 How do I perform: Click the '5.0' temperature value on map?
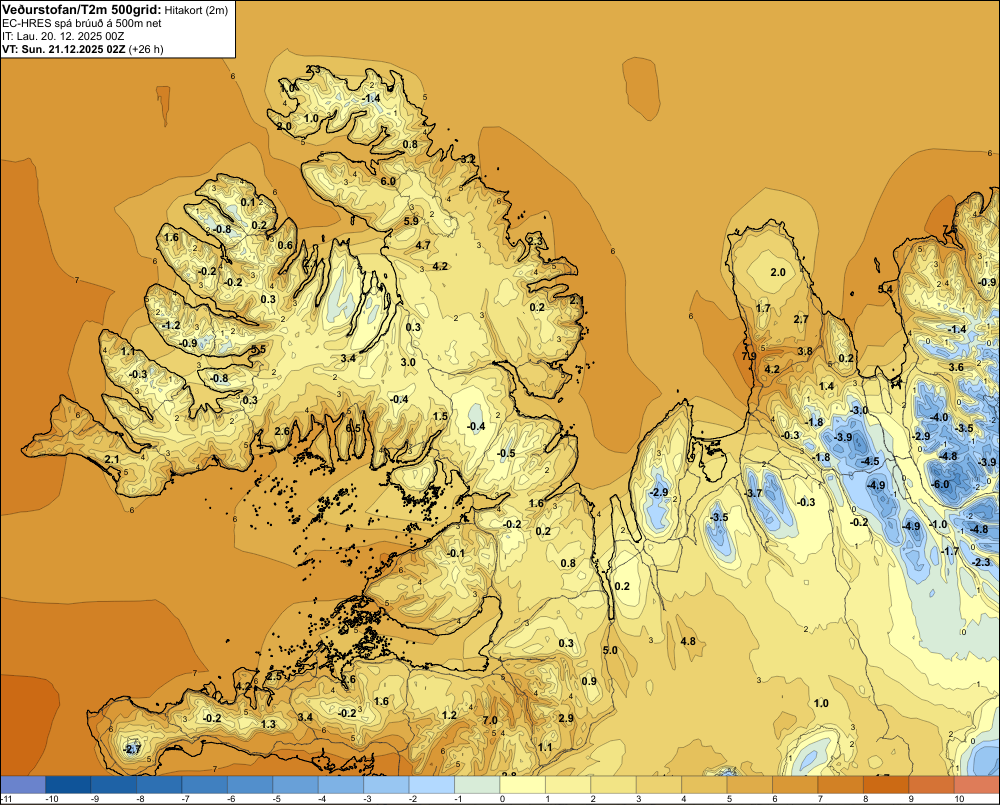[610, 651]
